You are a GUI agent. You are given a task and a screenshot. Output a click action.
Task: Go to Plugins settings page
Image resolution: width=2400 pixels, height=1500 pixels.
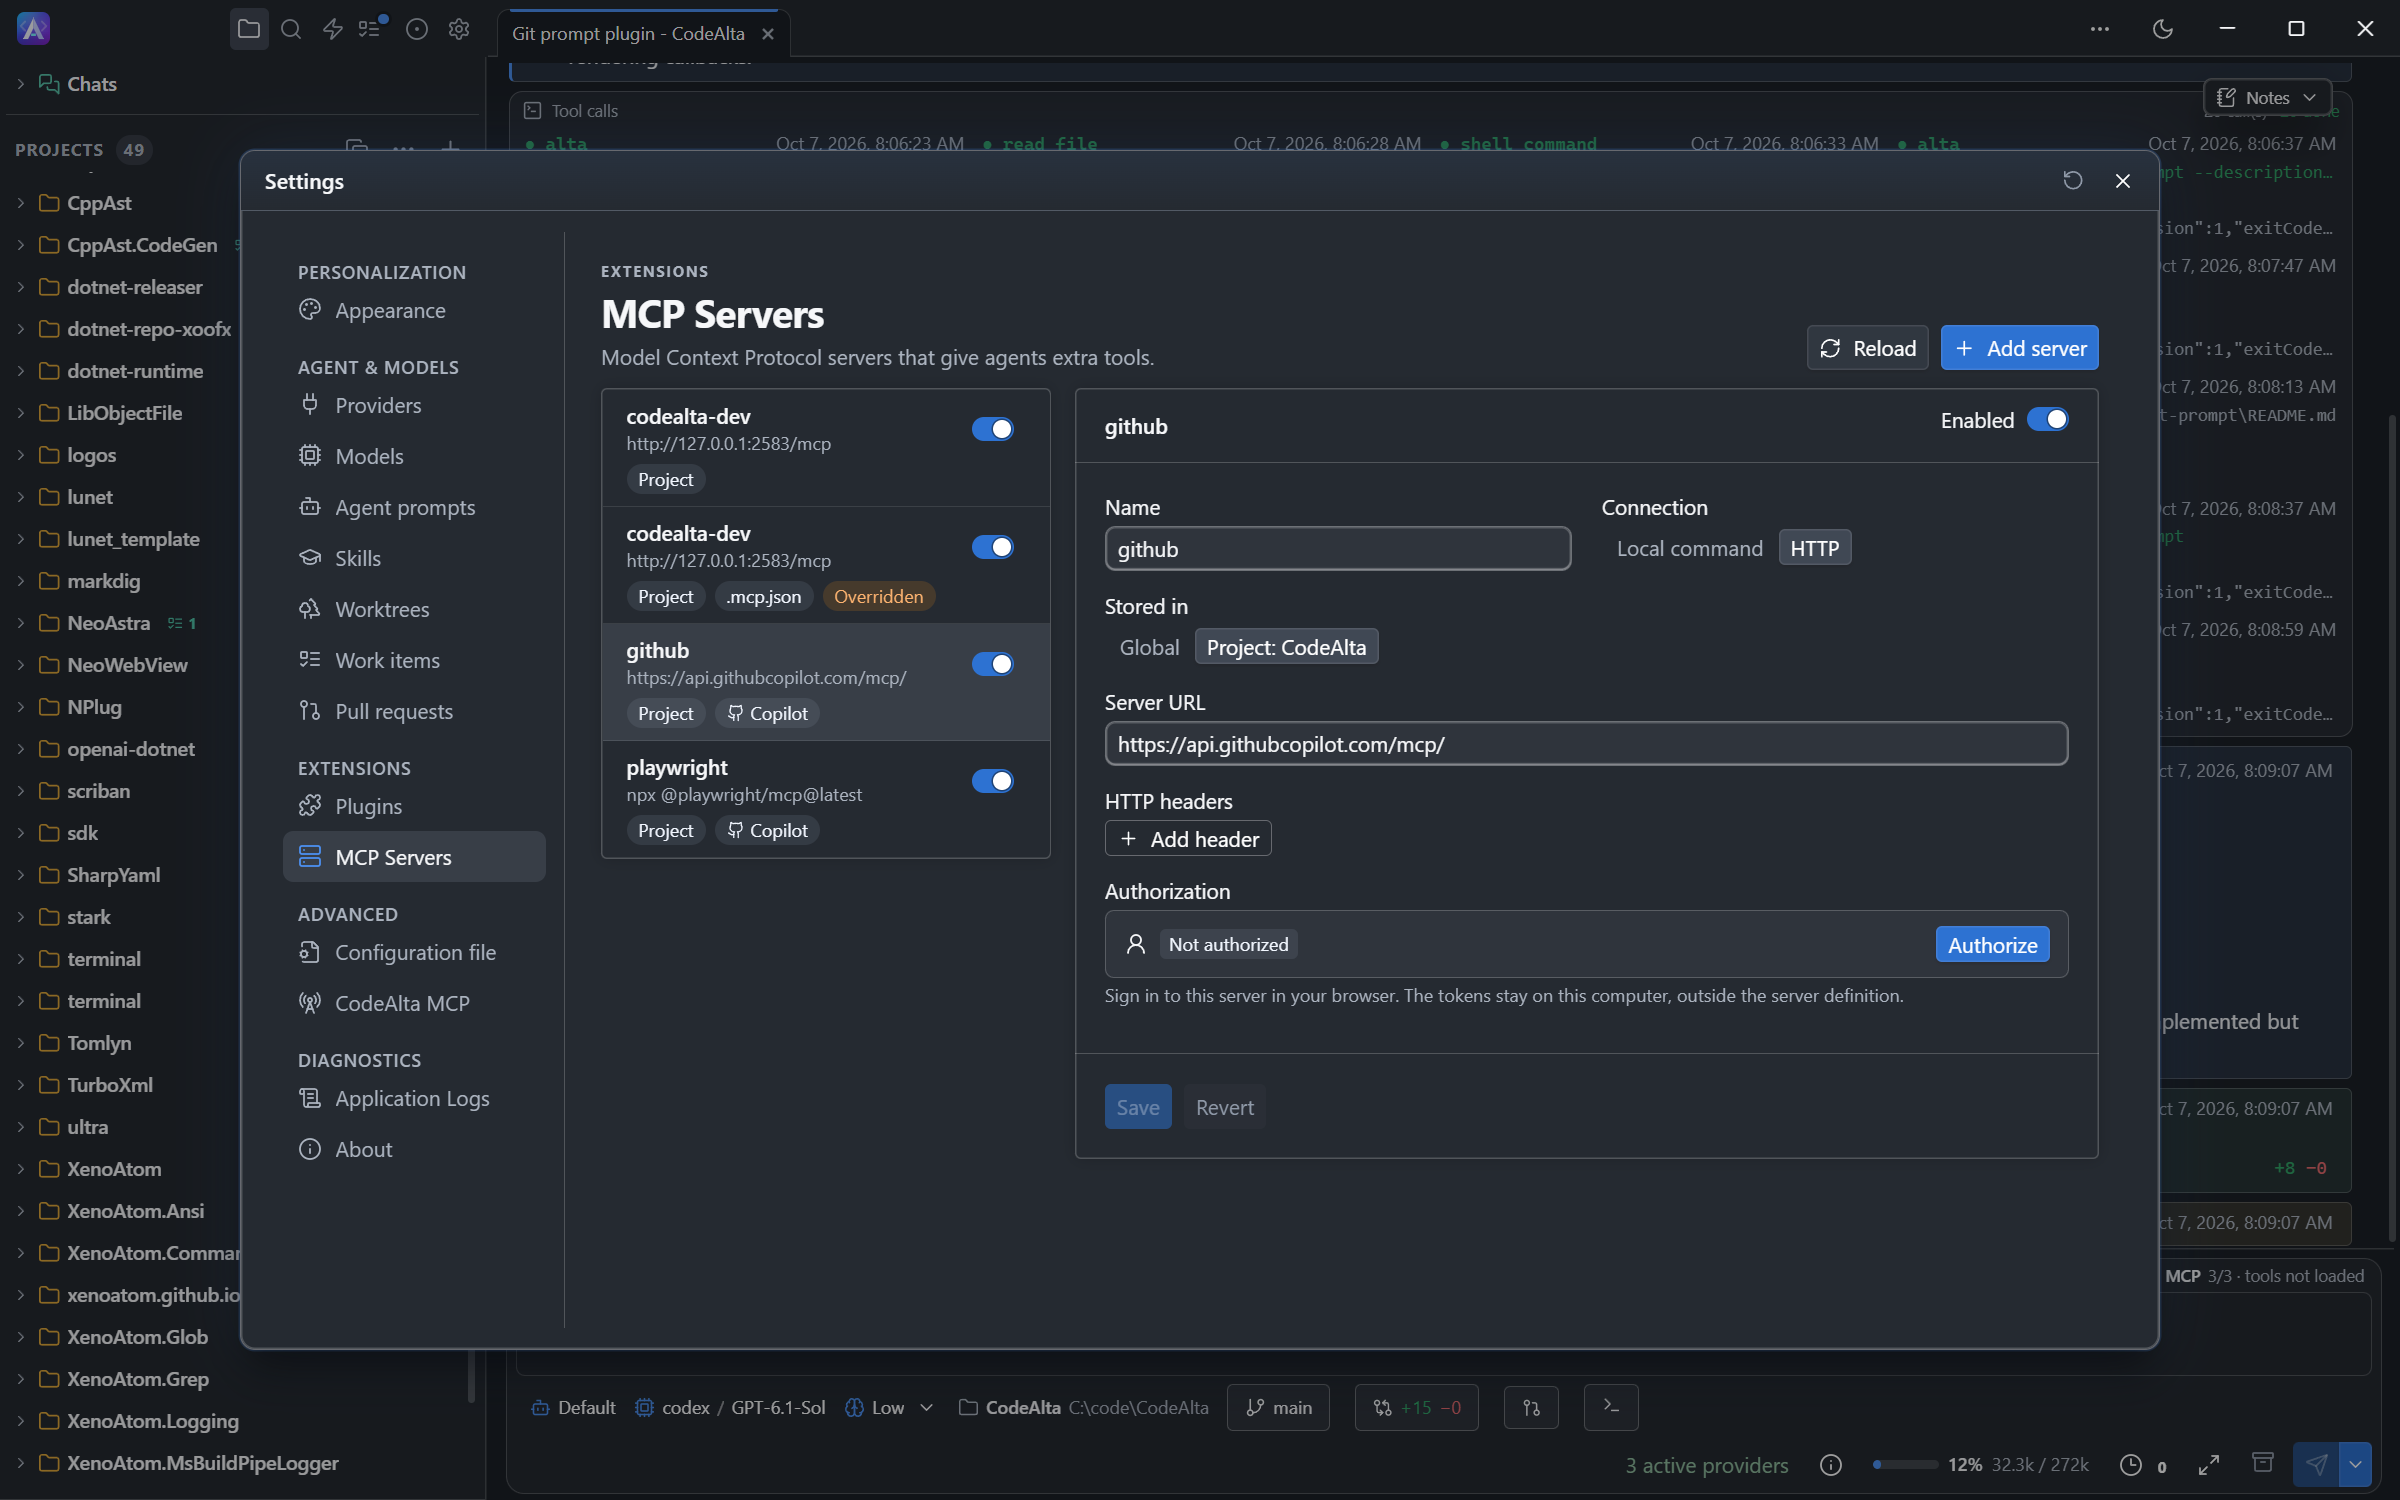(414, 806)
